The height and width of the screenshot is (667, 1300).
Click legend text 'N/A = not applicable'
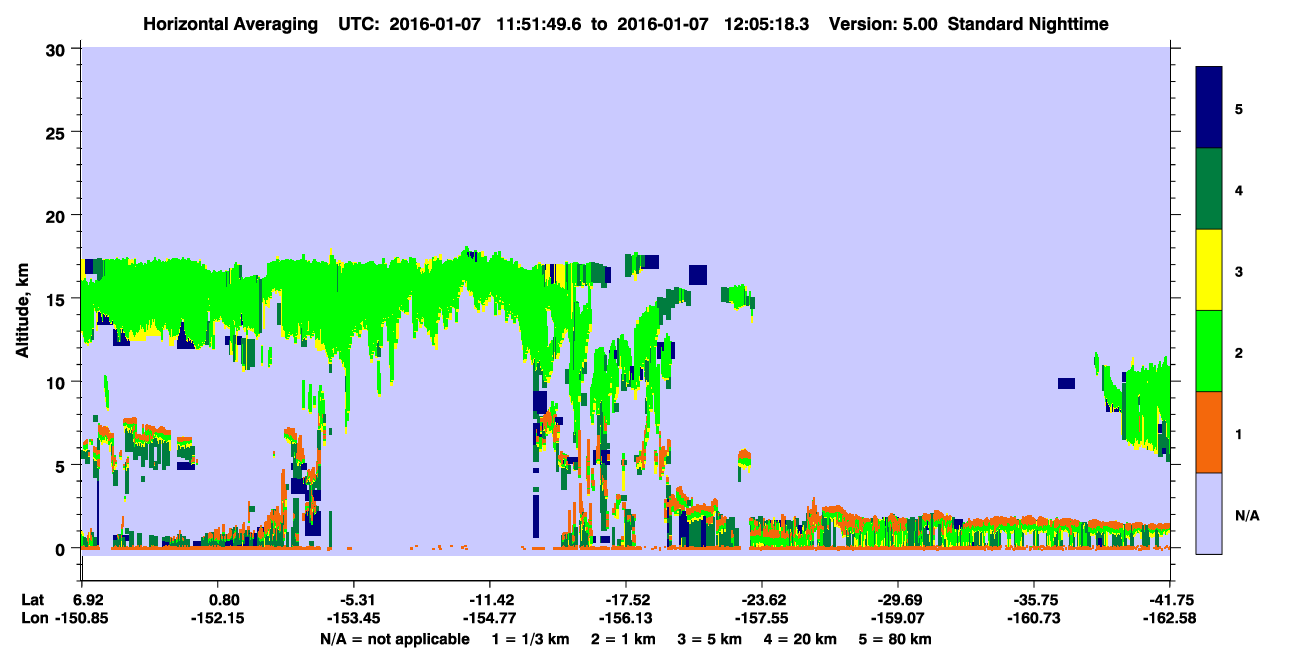tap(394, 639)
